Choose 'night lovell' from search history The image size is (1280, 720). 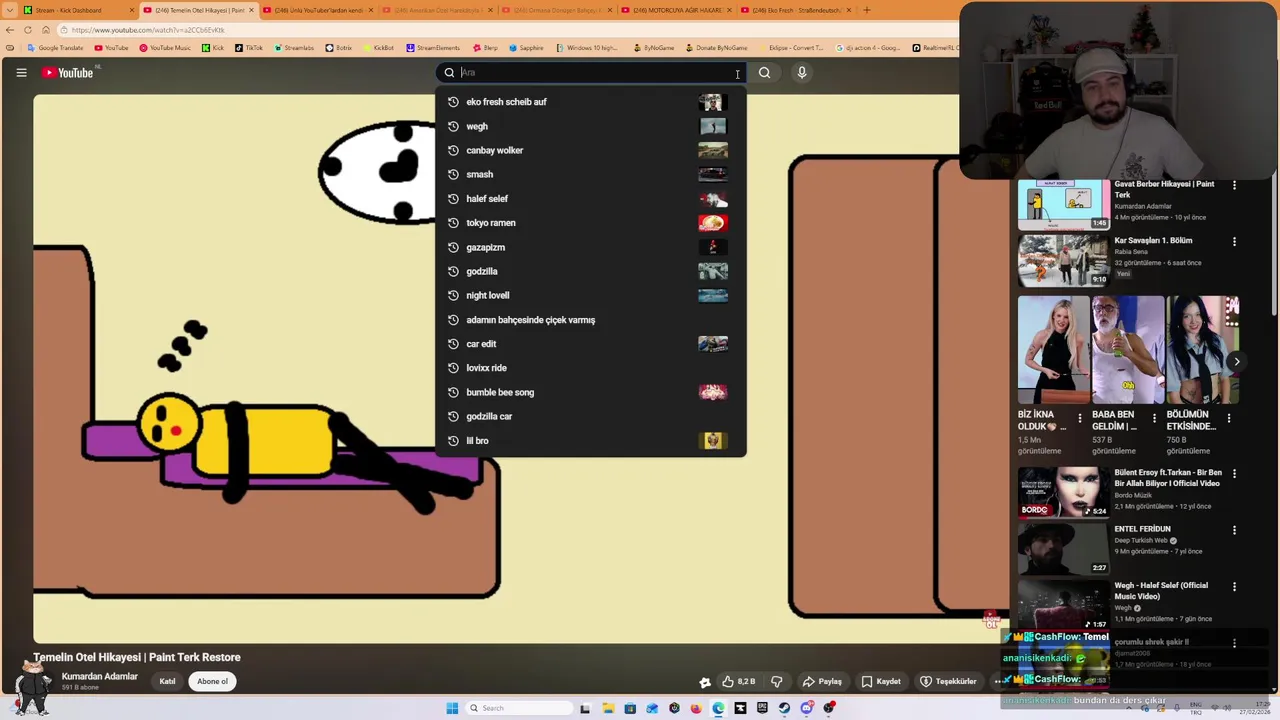click(590, 295)
